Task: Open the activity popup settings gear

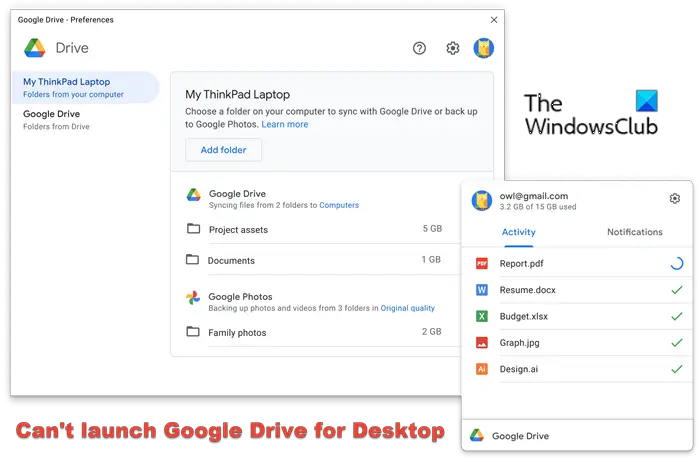Action: [674, 198]
